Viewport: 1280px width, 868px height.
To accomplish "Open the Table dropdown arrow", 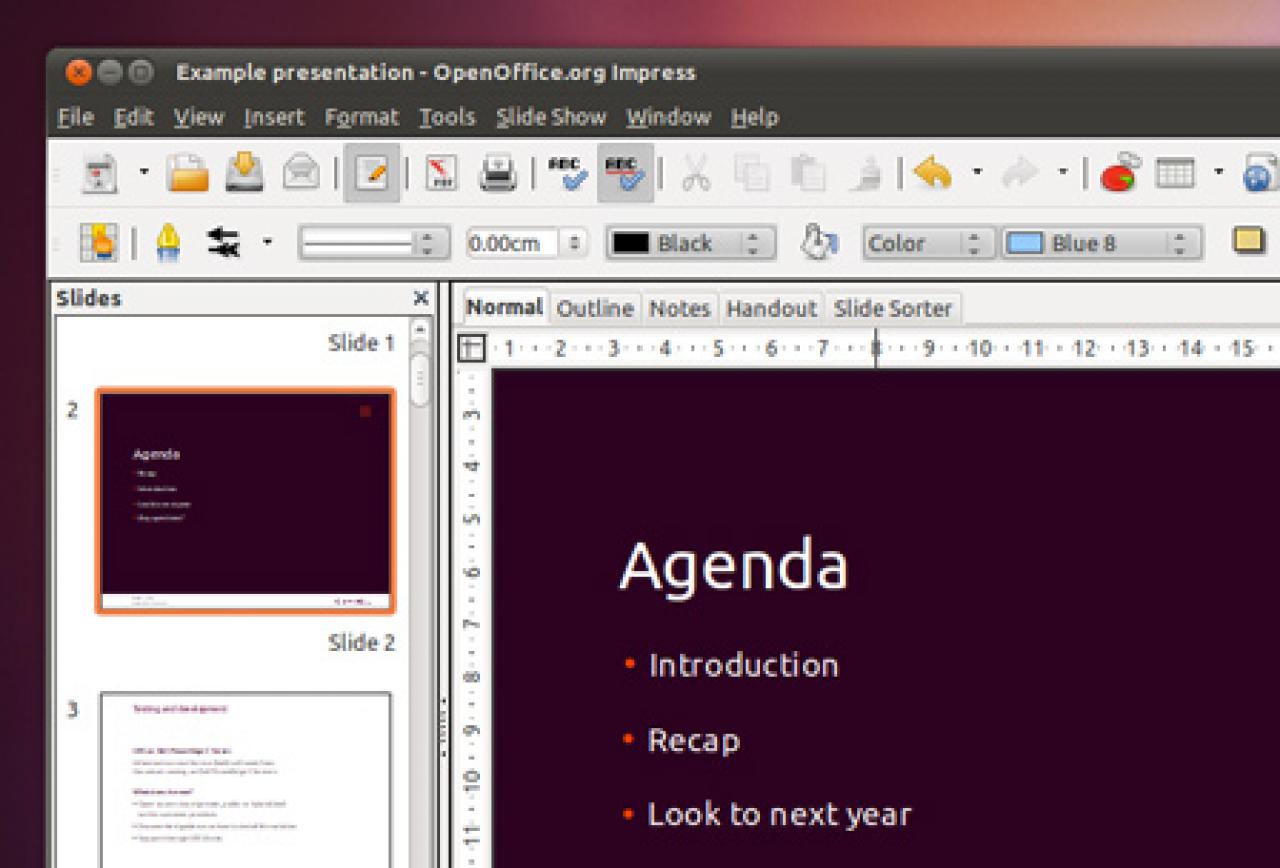I will [x=1218, y=172].
